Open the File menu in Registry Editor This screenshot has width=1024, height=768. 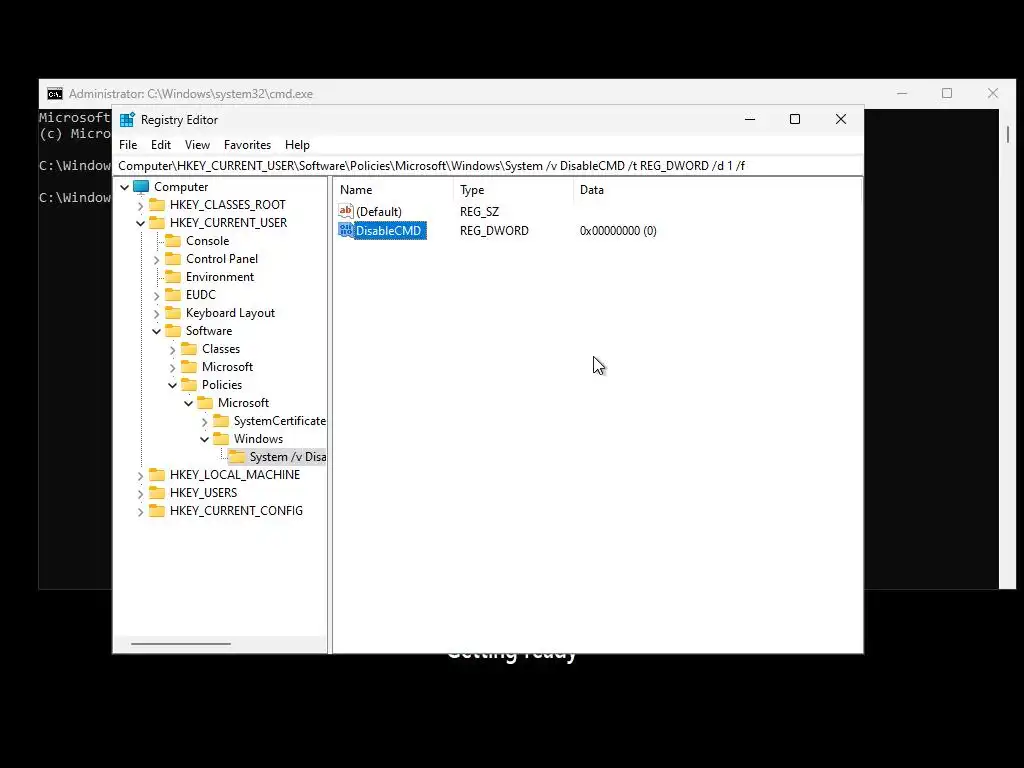(128, 145)
